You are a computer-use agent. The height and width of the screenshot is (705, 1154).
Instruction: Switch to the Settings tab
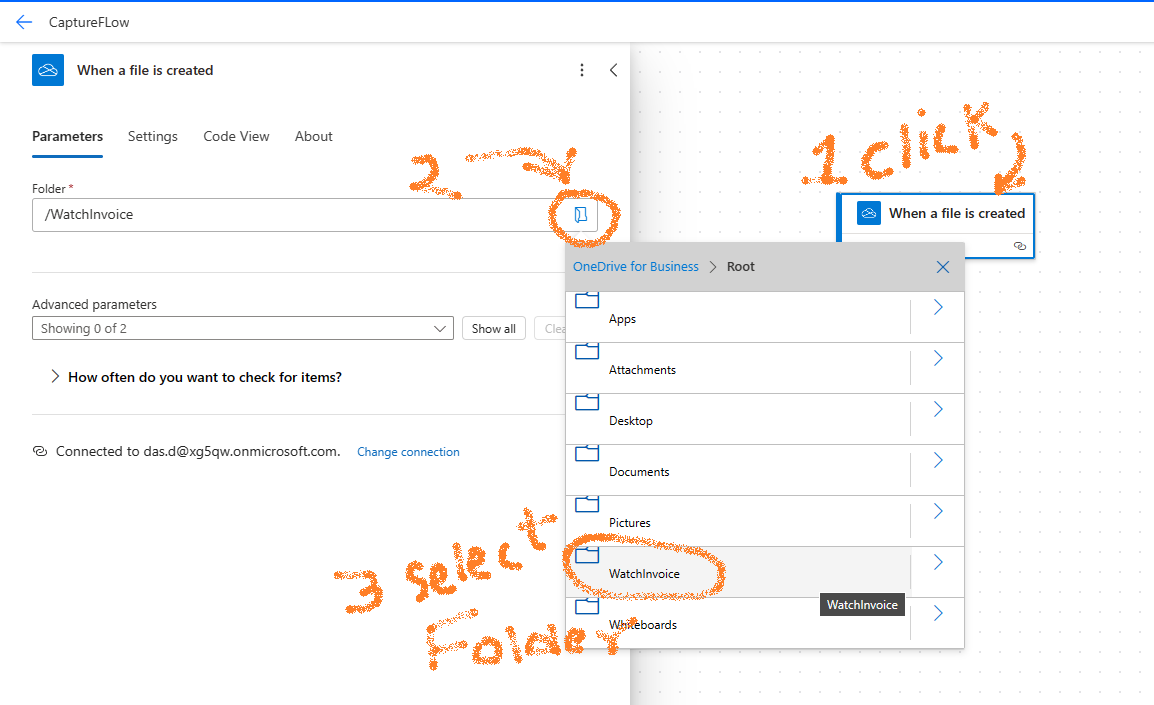click(152, 136)
